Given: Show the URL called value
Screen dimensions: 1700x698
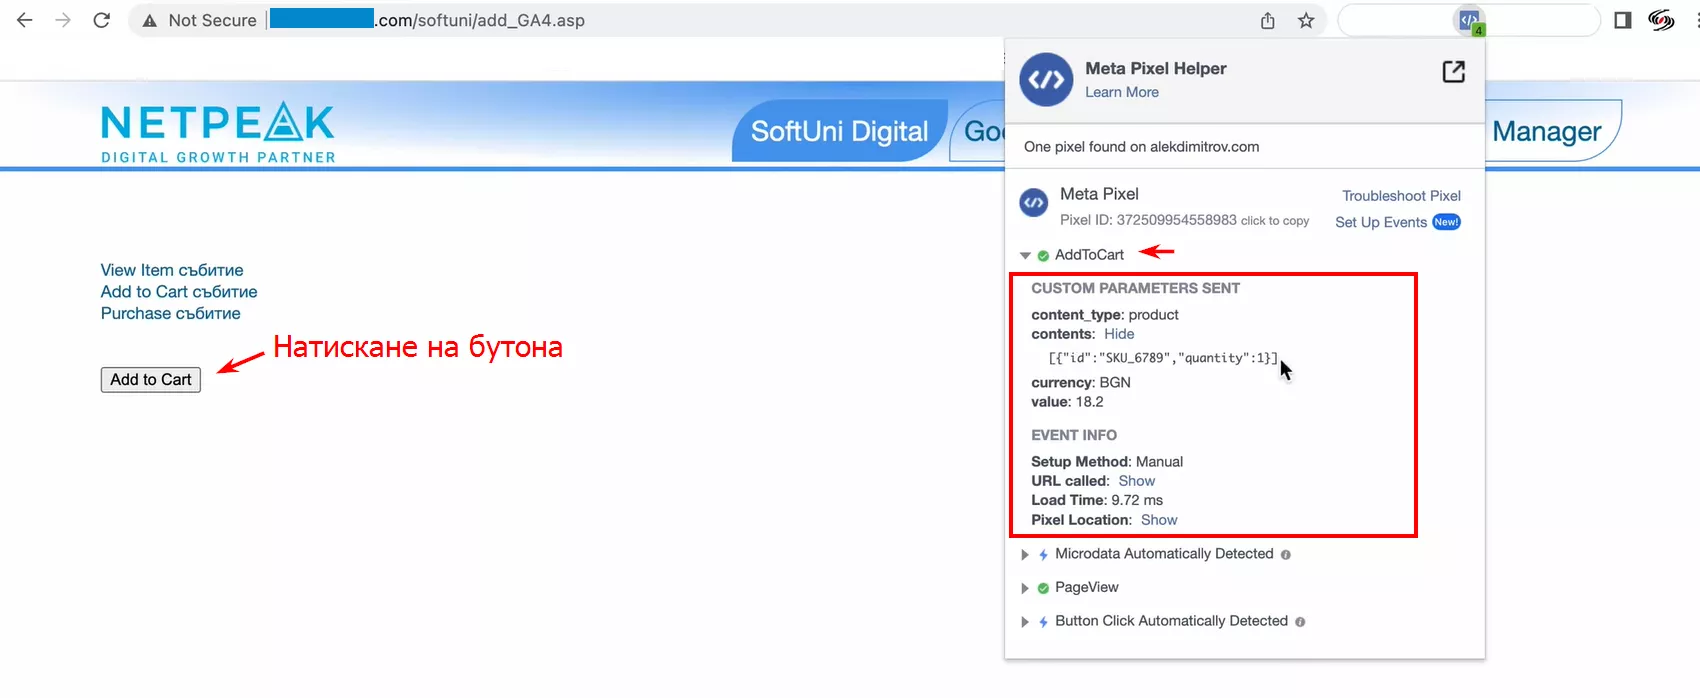Looking at the screenshot, I should point(1137,481).
